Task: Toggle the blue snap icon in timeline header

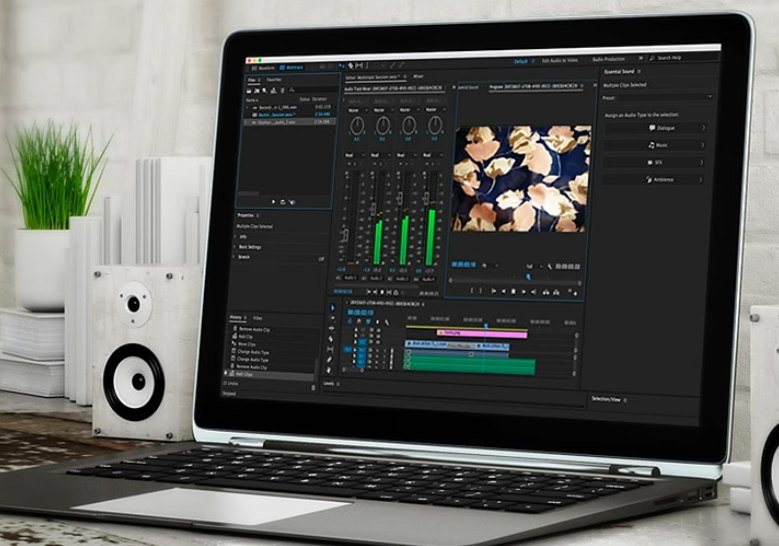Action: click(368, 321)
